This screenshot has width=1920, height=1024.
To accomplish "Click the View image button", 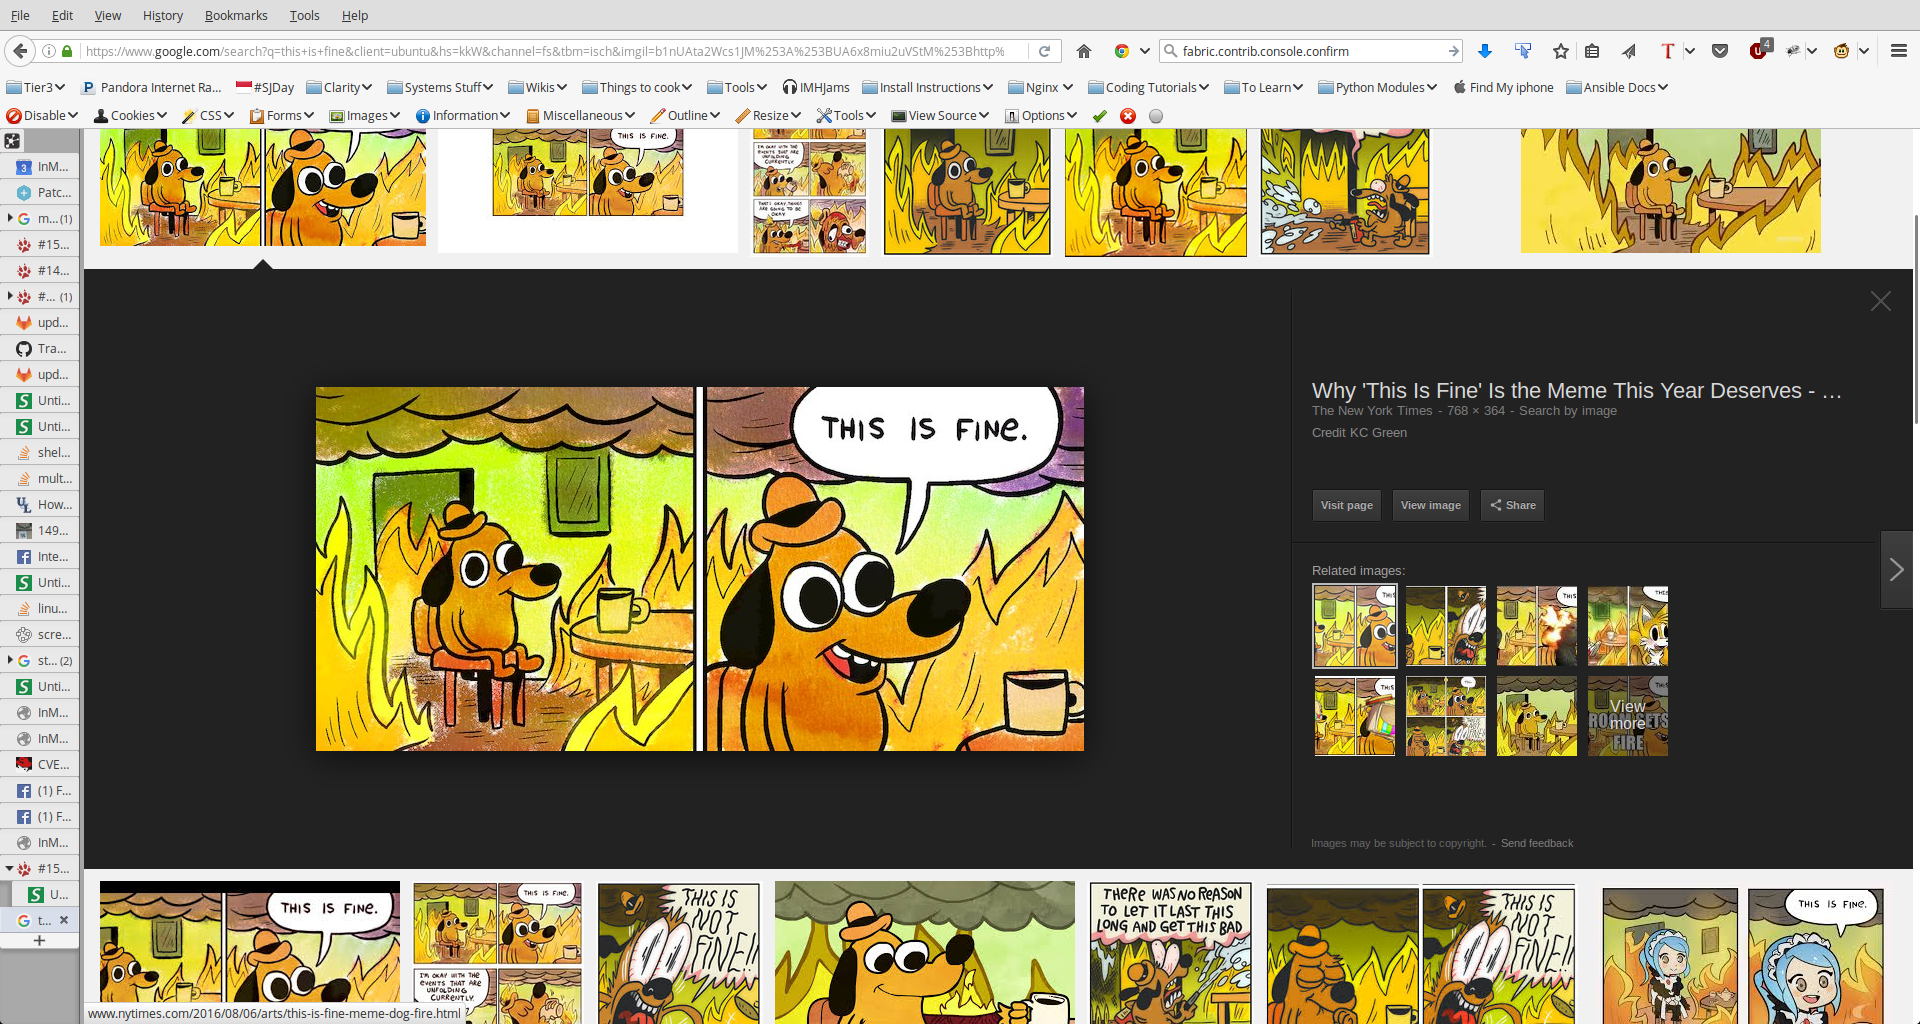I will tap(1430, 505).
